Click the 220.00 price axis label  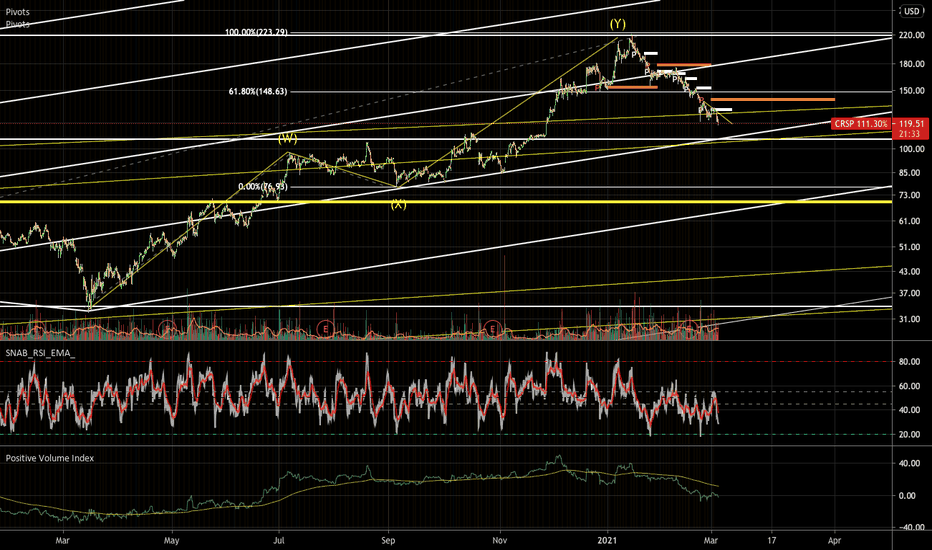click(912, 36)
